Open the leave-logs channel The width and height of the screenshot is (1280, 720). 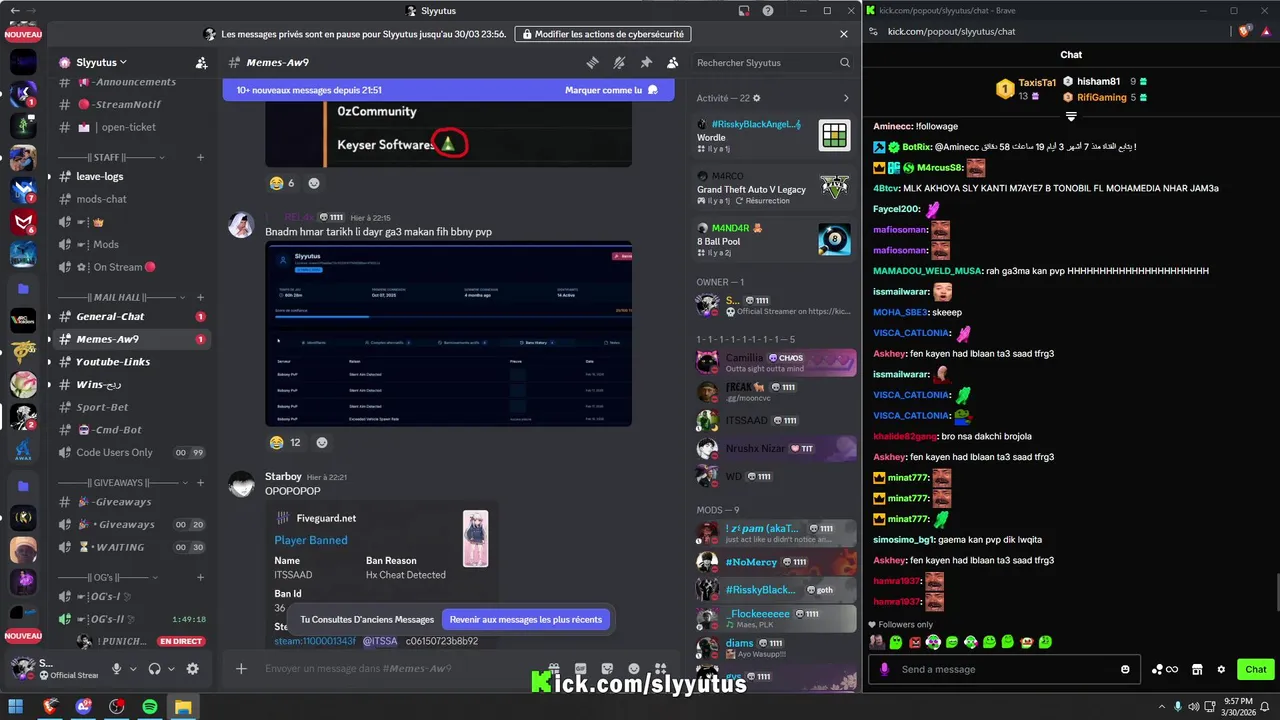click(x=130, y=176)
